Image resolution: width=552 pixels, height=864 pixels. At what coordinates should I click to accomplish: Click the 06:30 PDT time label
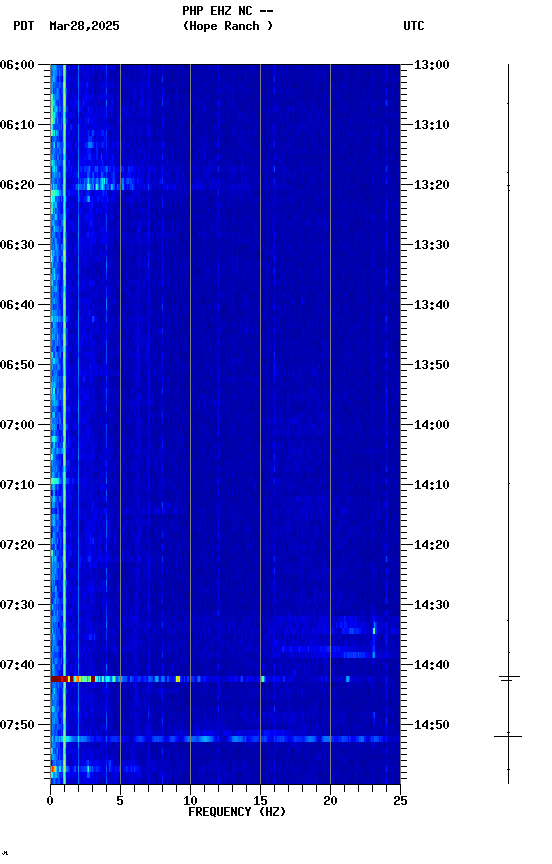[x=17, y=245]
